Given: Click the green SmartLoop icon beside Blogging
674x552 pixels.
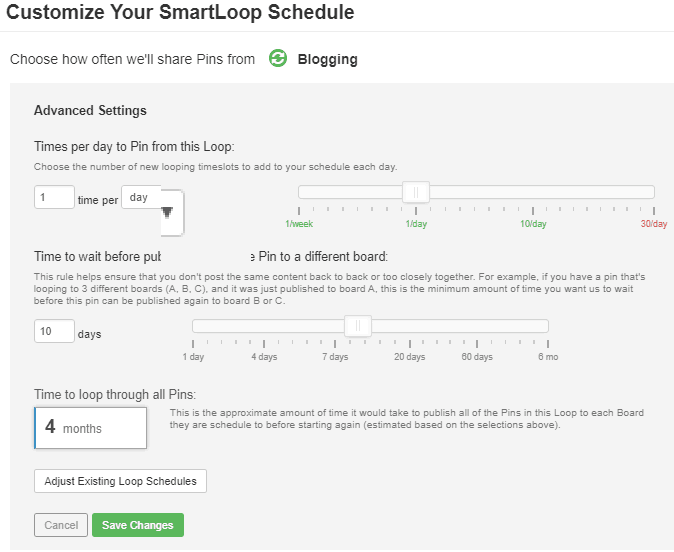Looking at the screenshot, I should point(278,58).
